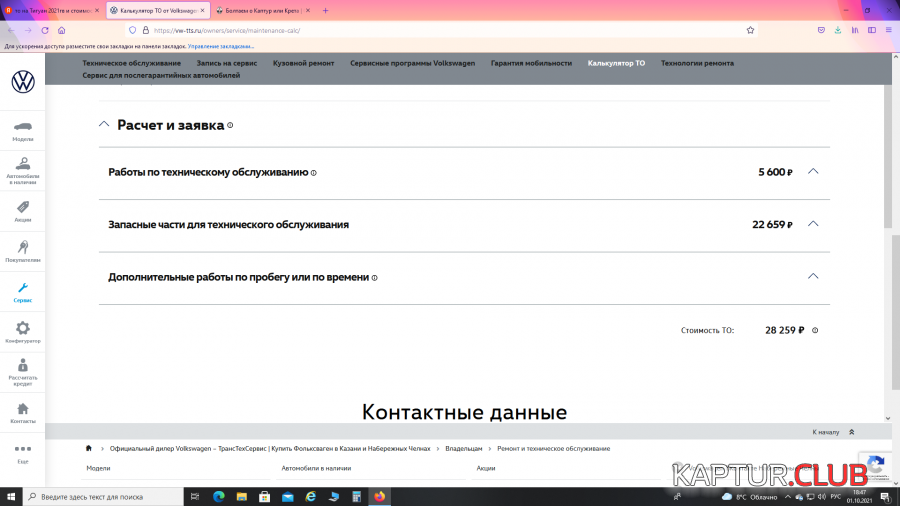
Task: Click Управление закладками link
Action: [x=220, y=46]
